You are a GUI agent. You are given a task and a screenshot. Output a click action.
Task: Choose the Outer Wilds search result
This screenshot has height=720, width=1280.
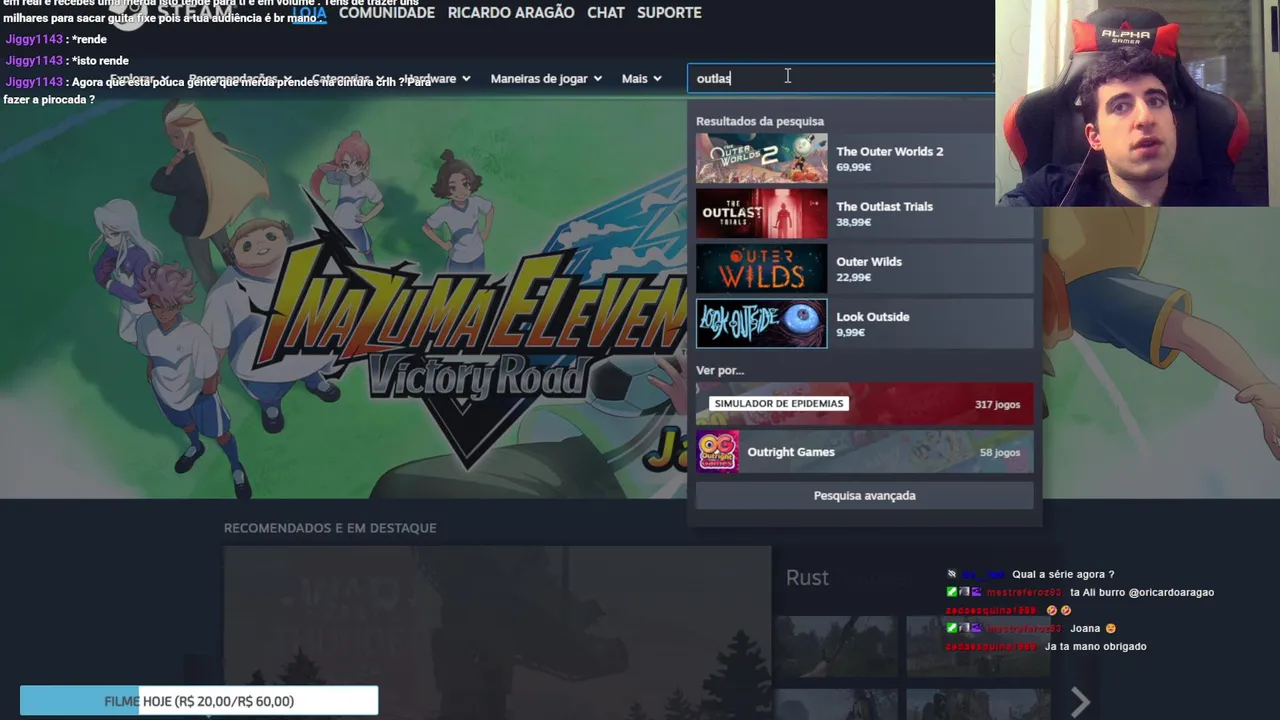pyautogui.click(x=864, y=269)
